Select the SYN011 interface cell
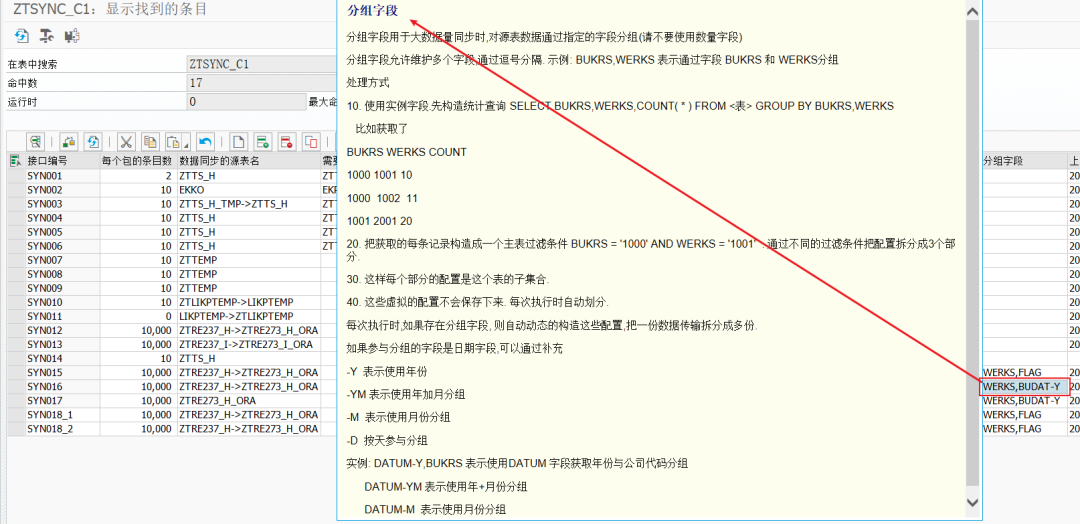Viewport: 1080px width, 524px height. [x=63, y=316]
